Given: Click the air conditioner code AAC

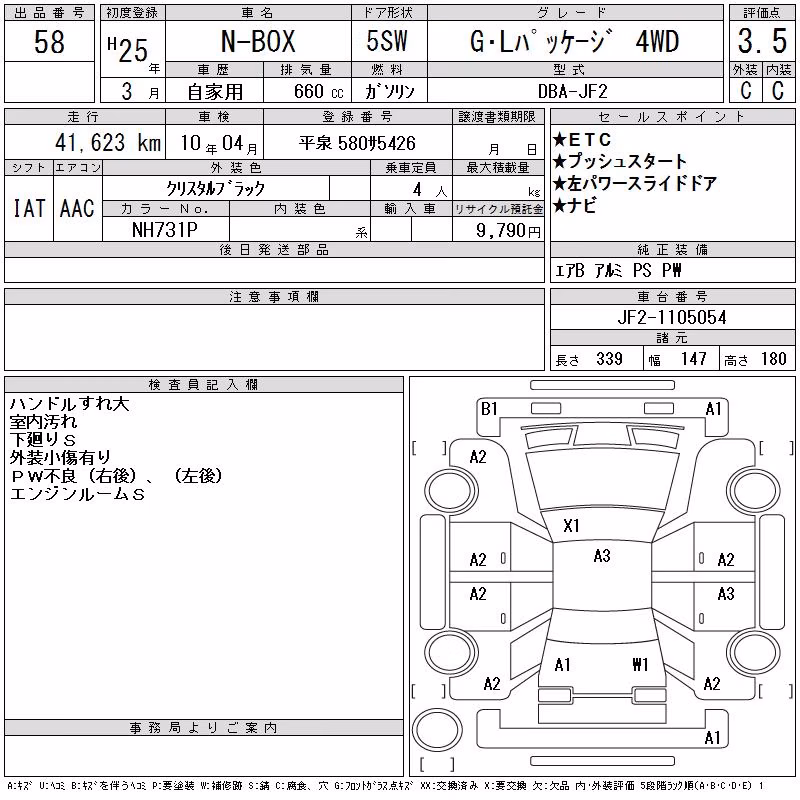Looking at the screenshot, I should click(78, 209).
